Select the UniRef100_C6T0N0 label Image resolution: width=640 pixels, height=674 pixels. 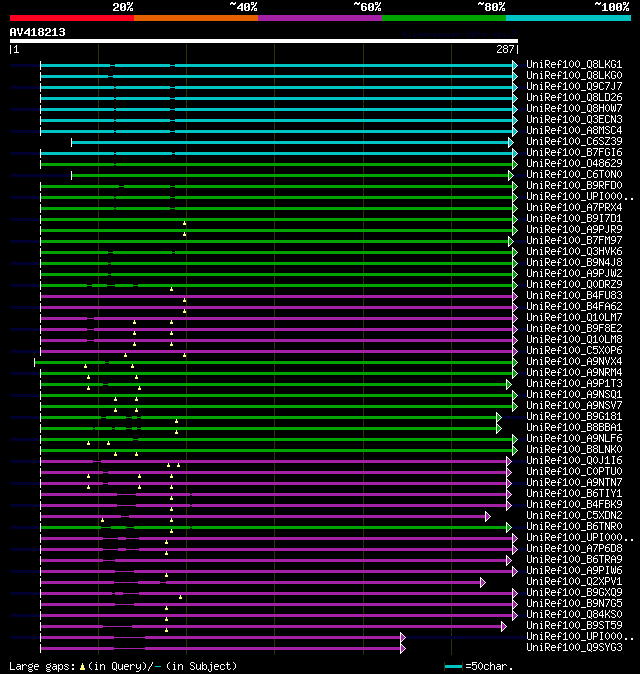[x=574, y=175]
